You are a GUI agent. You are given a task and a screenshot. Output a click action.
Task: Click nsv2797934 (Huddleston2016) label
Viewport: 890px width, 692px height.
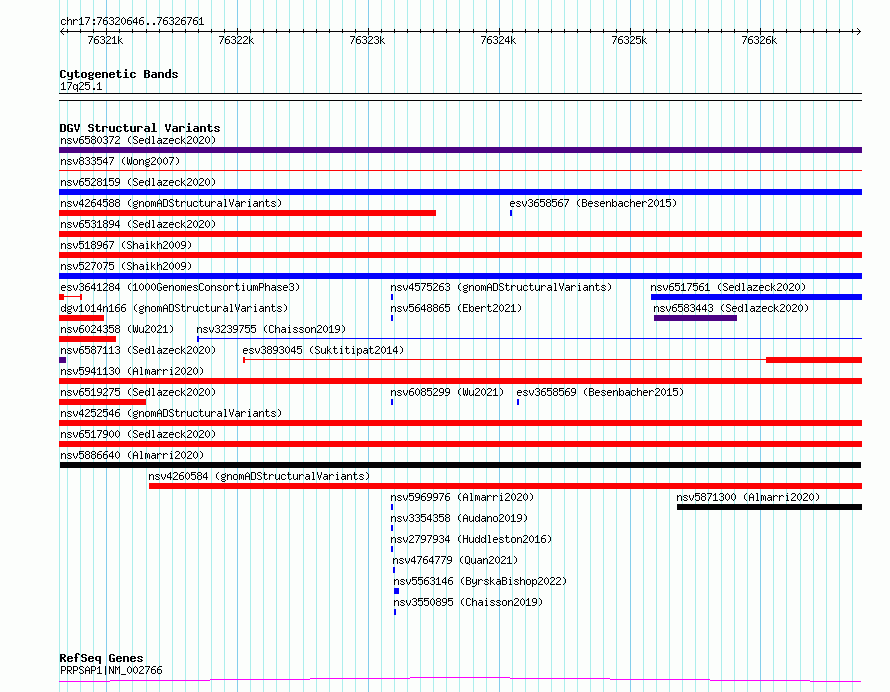point(471,539)
